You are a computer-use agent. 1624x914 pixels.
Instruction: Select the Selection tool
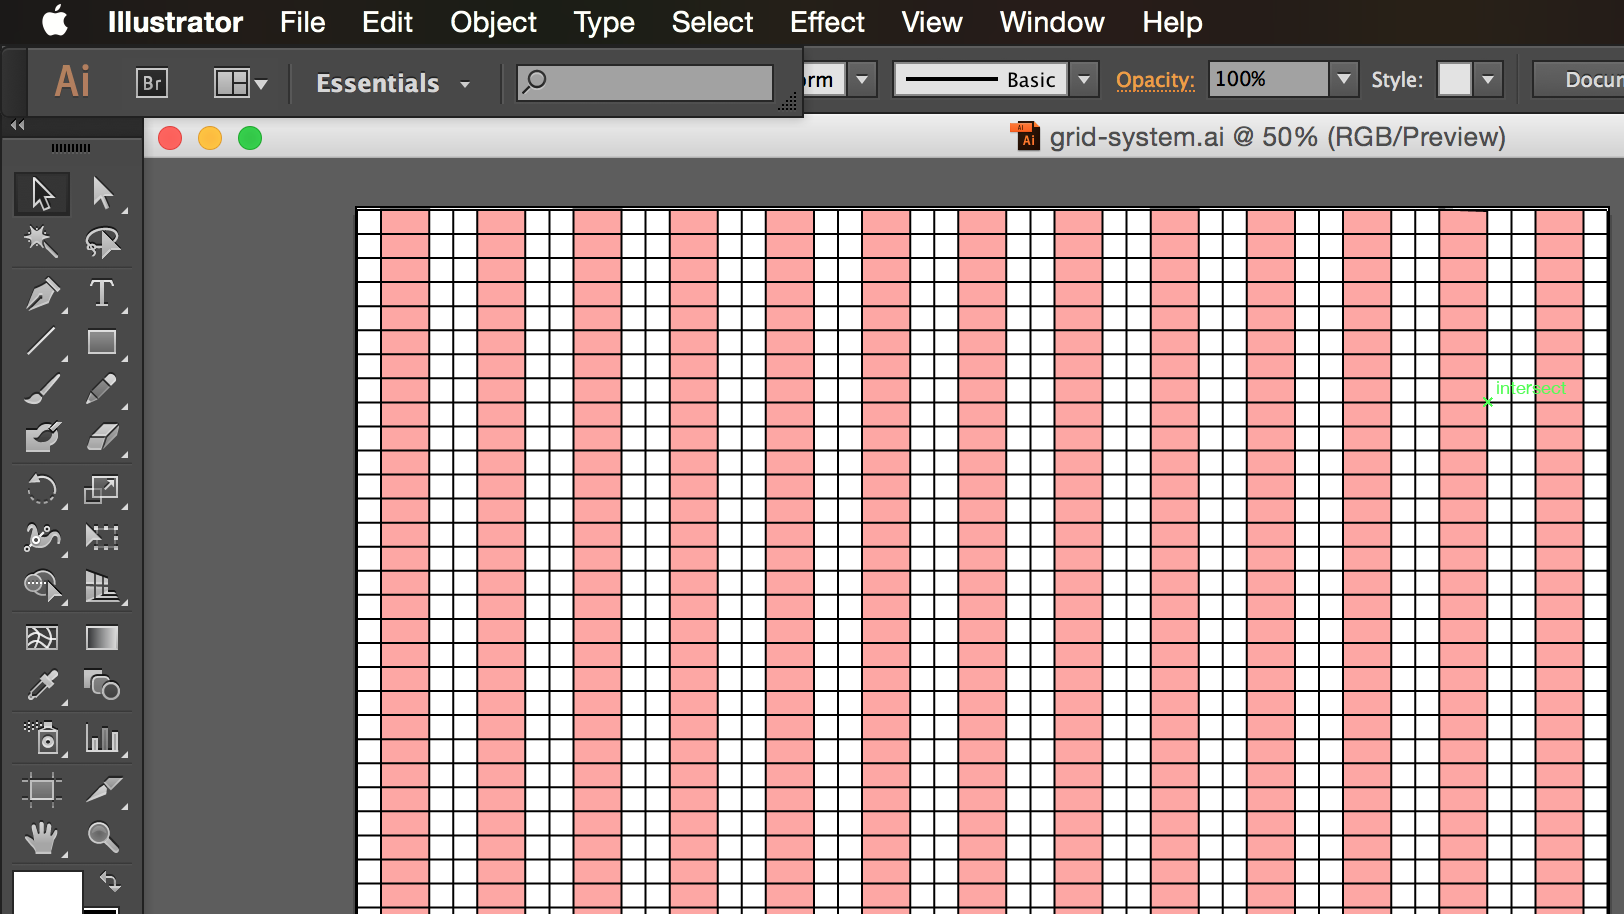[41, 194]
